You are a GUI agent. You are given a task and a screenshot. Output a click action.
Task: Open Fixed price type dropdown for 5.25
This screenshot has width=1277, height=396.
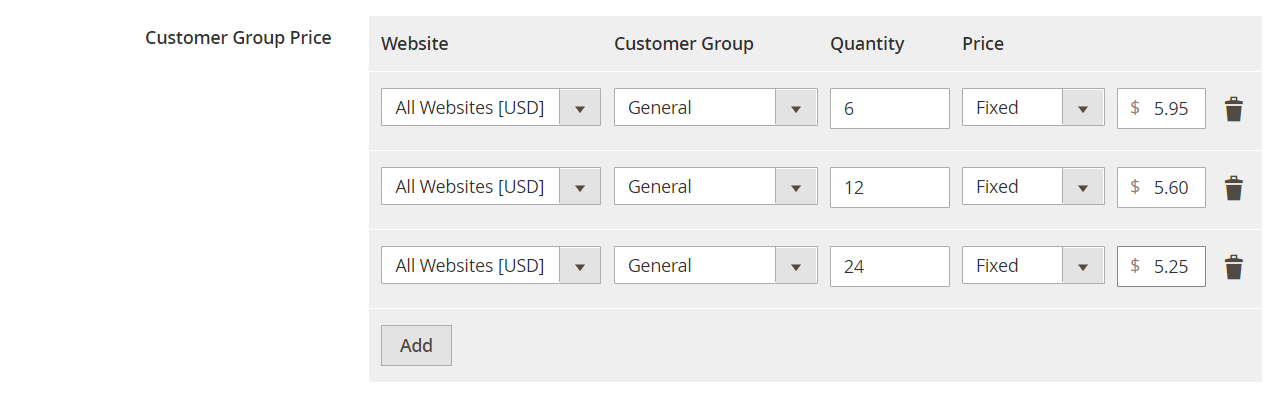click(1033, 266)
